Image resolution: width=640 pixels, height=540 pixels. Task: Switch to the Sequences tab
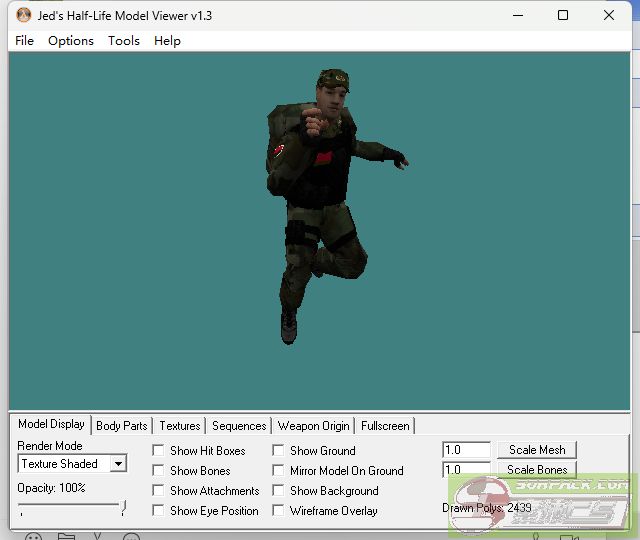tap(239, 426)
